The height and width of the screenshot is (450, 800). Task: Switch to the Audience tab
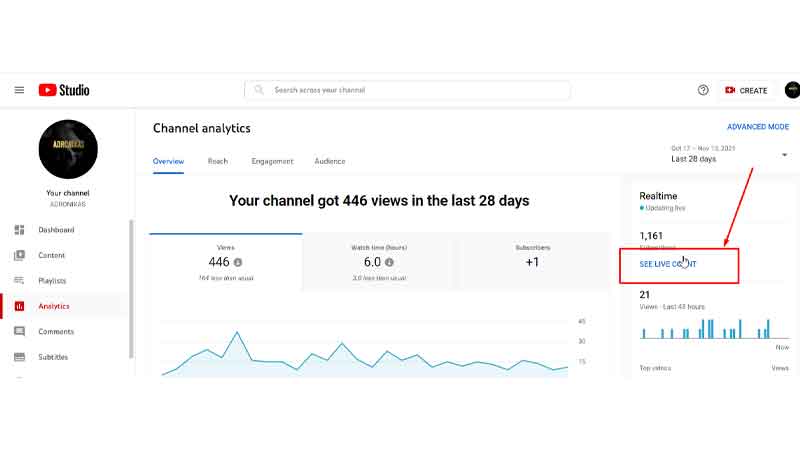(330, 161)
